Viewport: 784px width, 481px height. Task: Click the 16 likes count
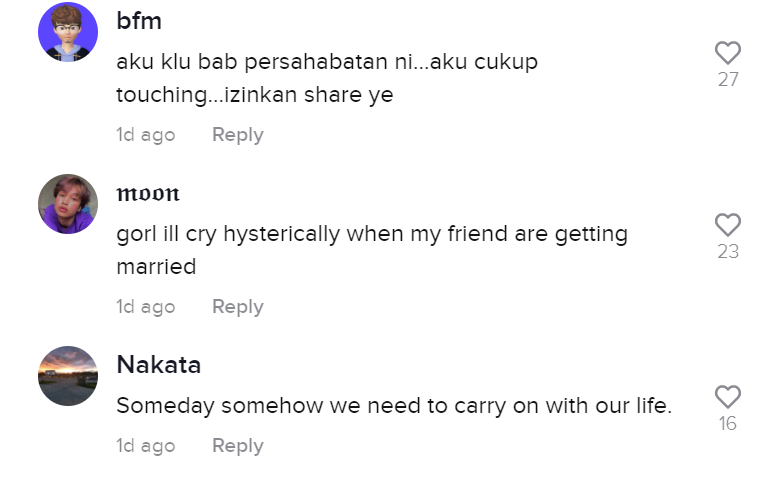[x=728, y=424]
